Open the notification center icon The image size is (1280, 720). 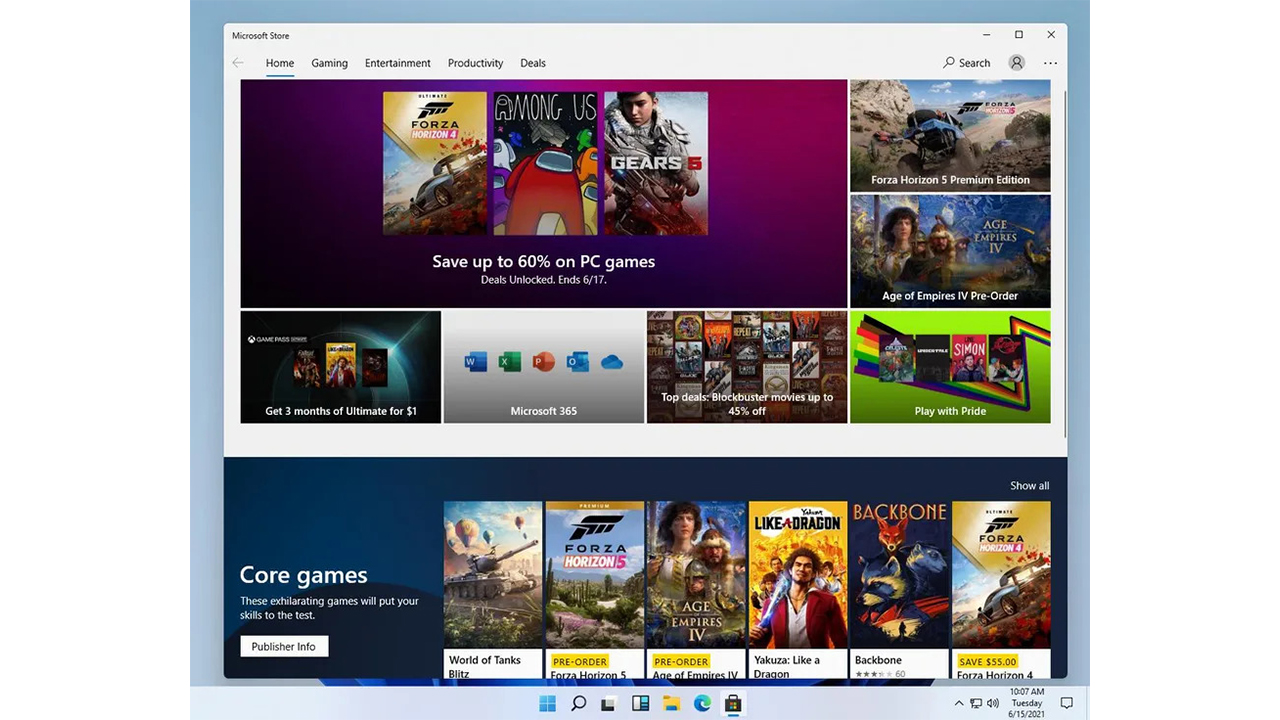1066,704
